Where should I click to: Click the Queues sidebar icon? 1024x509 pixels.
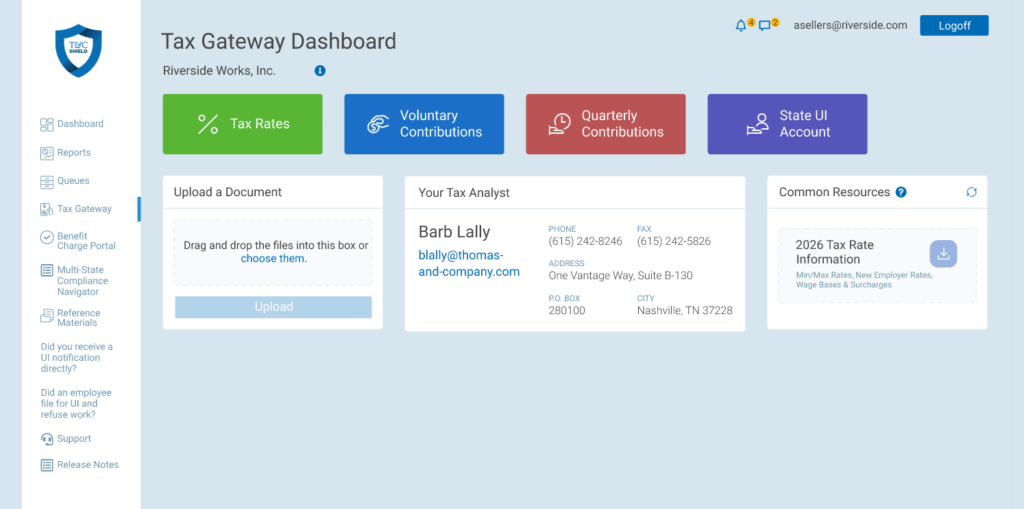(46, 181)
